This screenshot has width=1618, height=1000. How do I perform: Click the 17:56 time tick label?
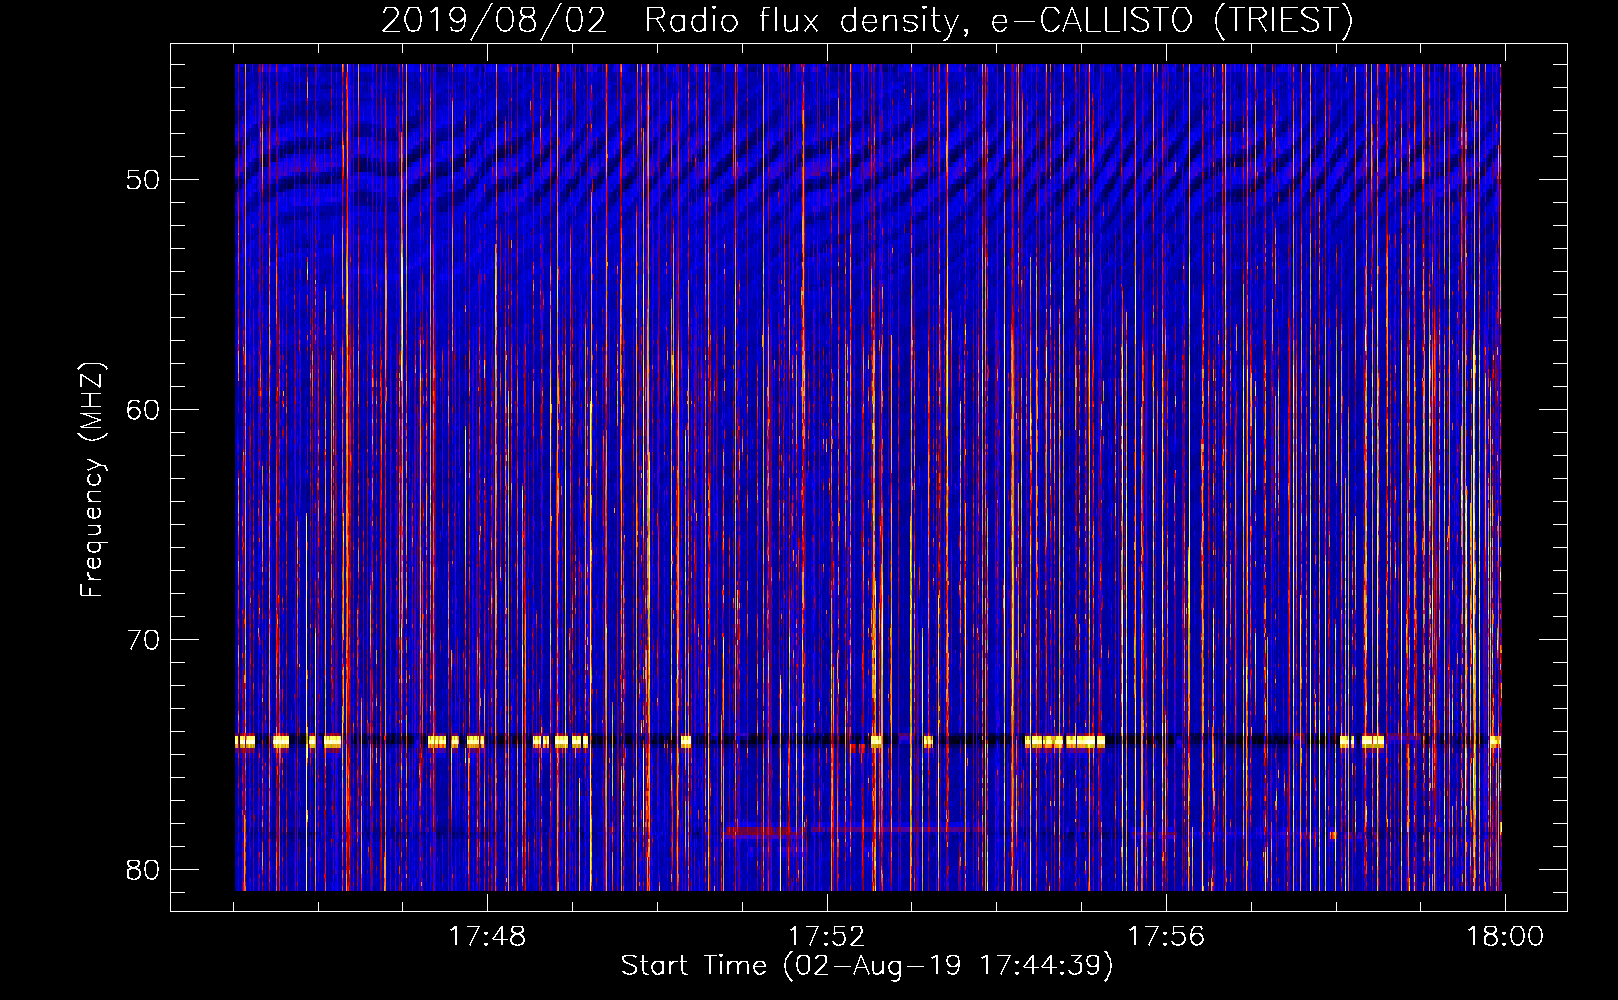tap(1166, 937)
